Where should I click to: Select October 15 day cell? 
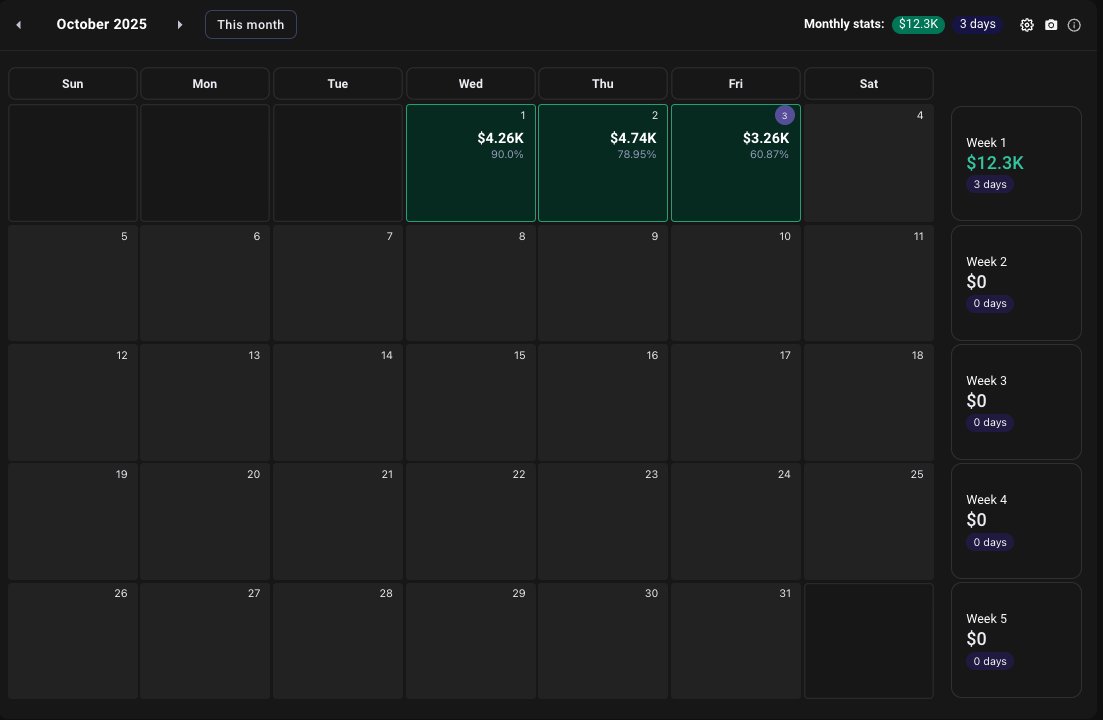tap(471, 402)
